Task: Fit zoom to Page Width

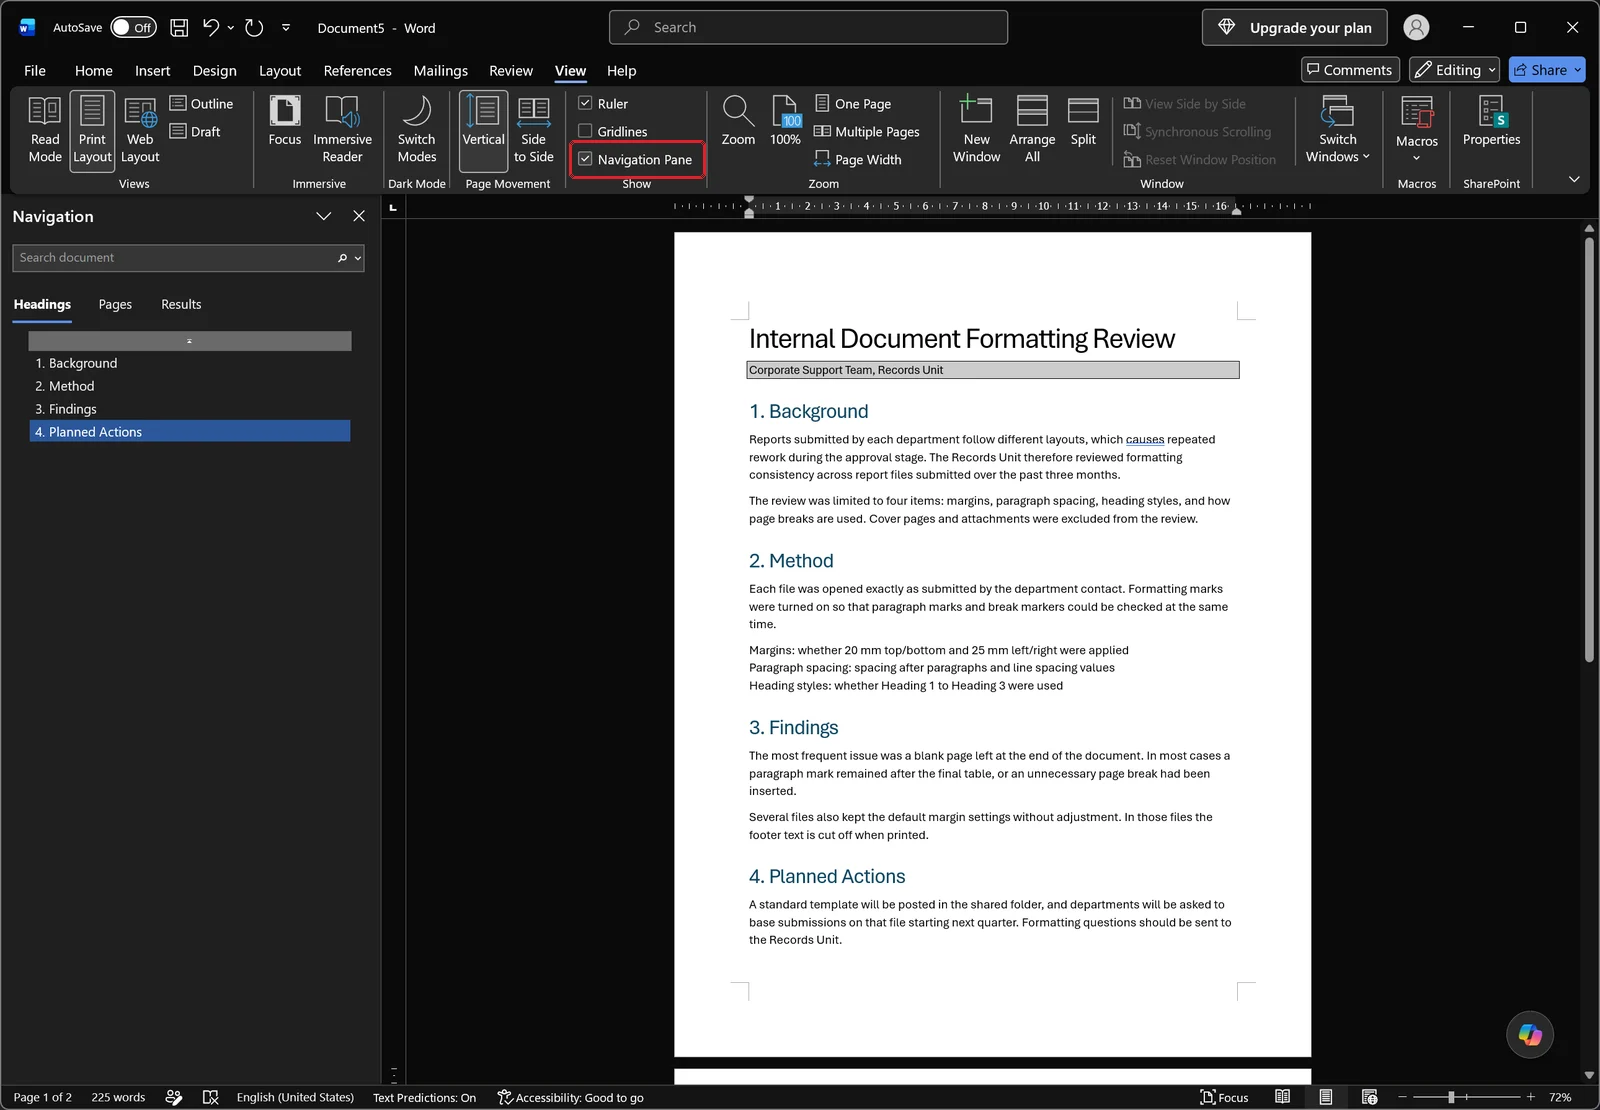Action: pos(858,159)
